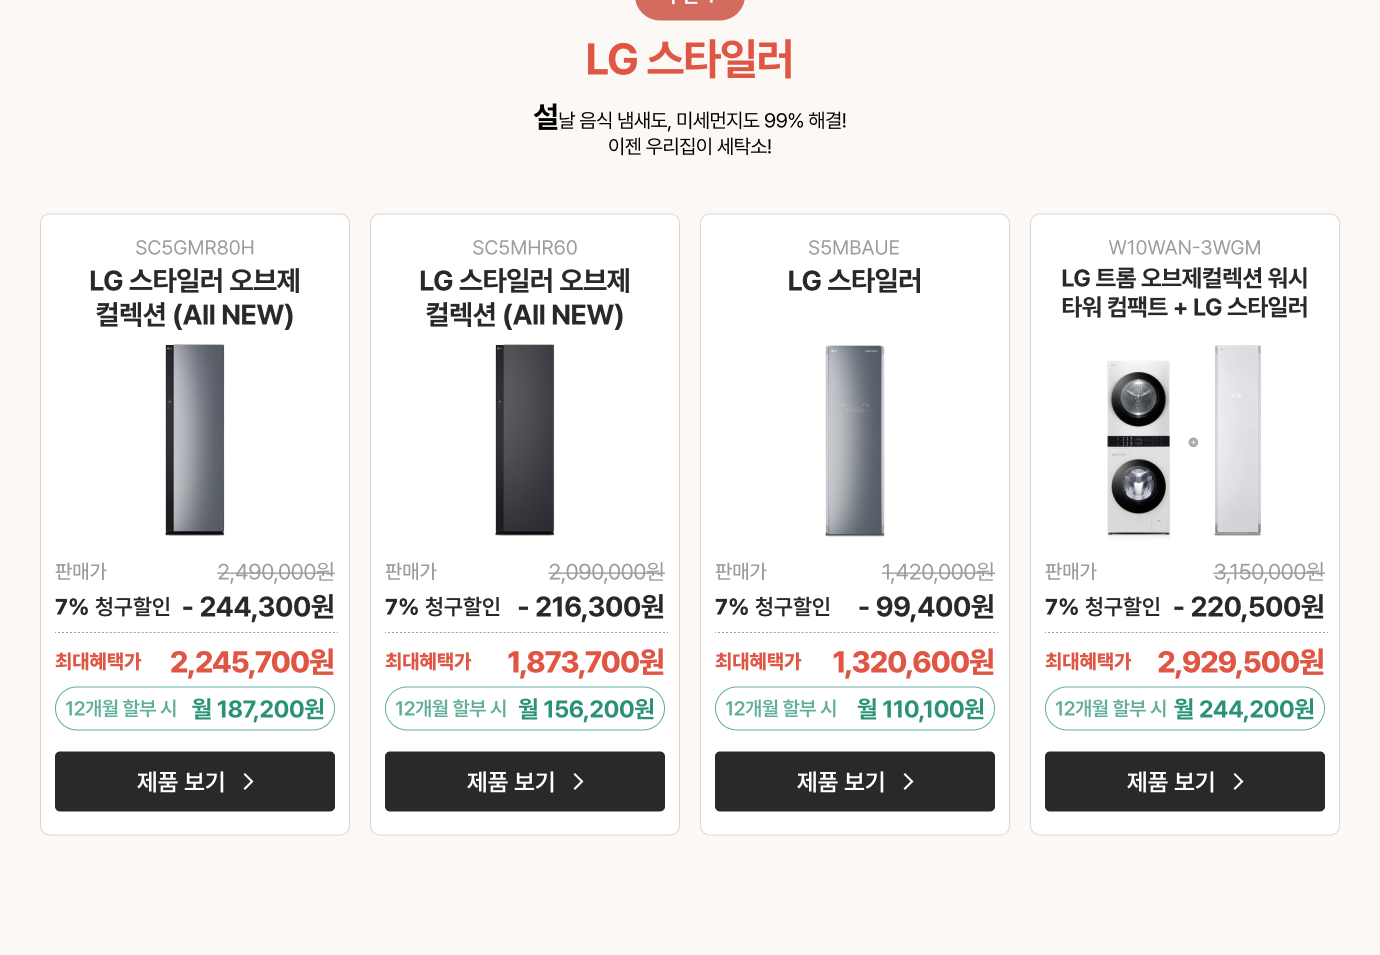Click chevron arrow in S5MBAUE product button
The image size is (1380, 955).
pos(909,782)
